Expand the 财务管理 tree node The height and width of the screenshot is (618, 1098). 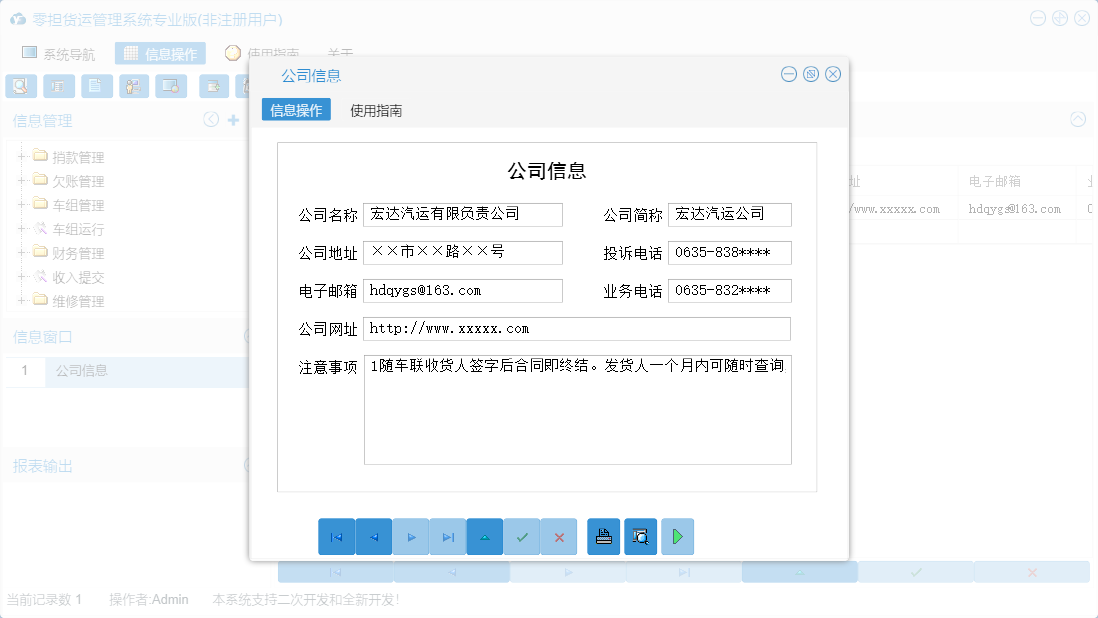pos(22,252)
